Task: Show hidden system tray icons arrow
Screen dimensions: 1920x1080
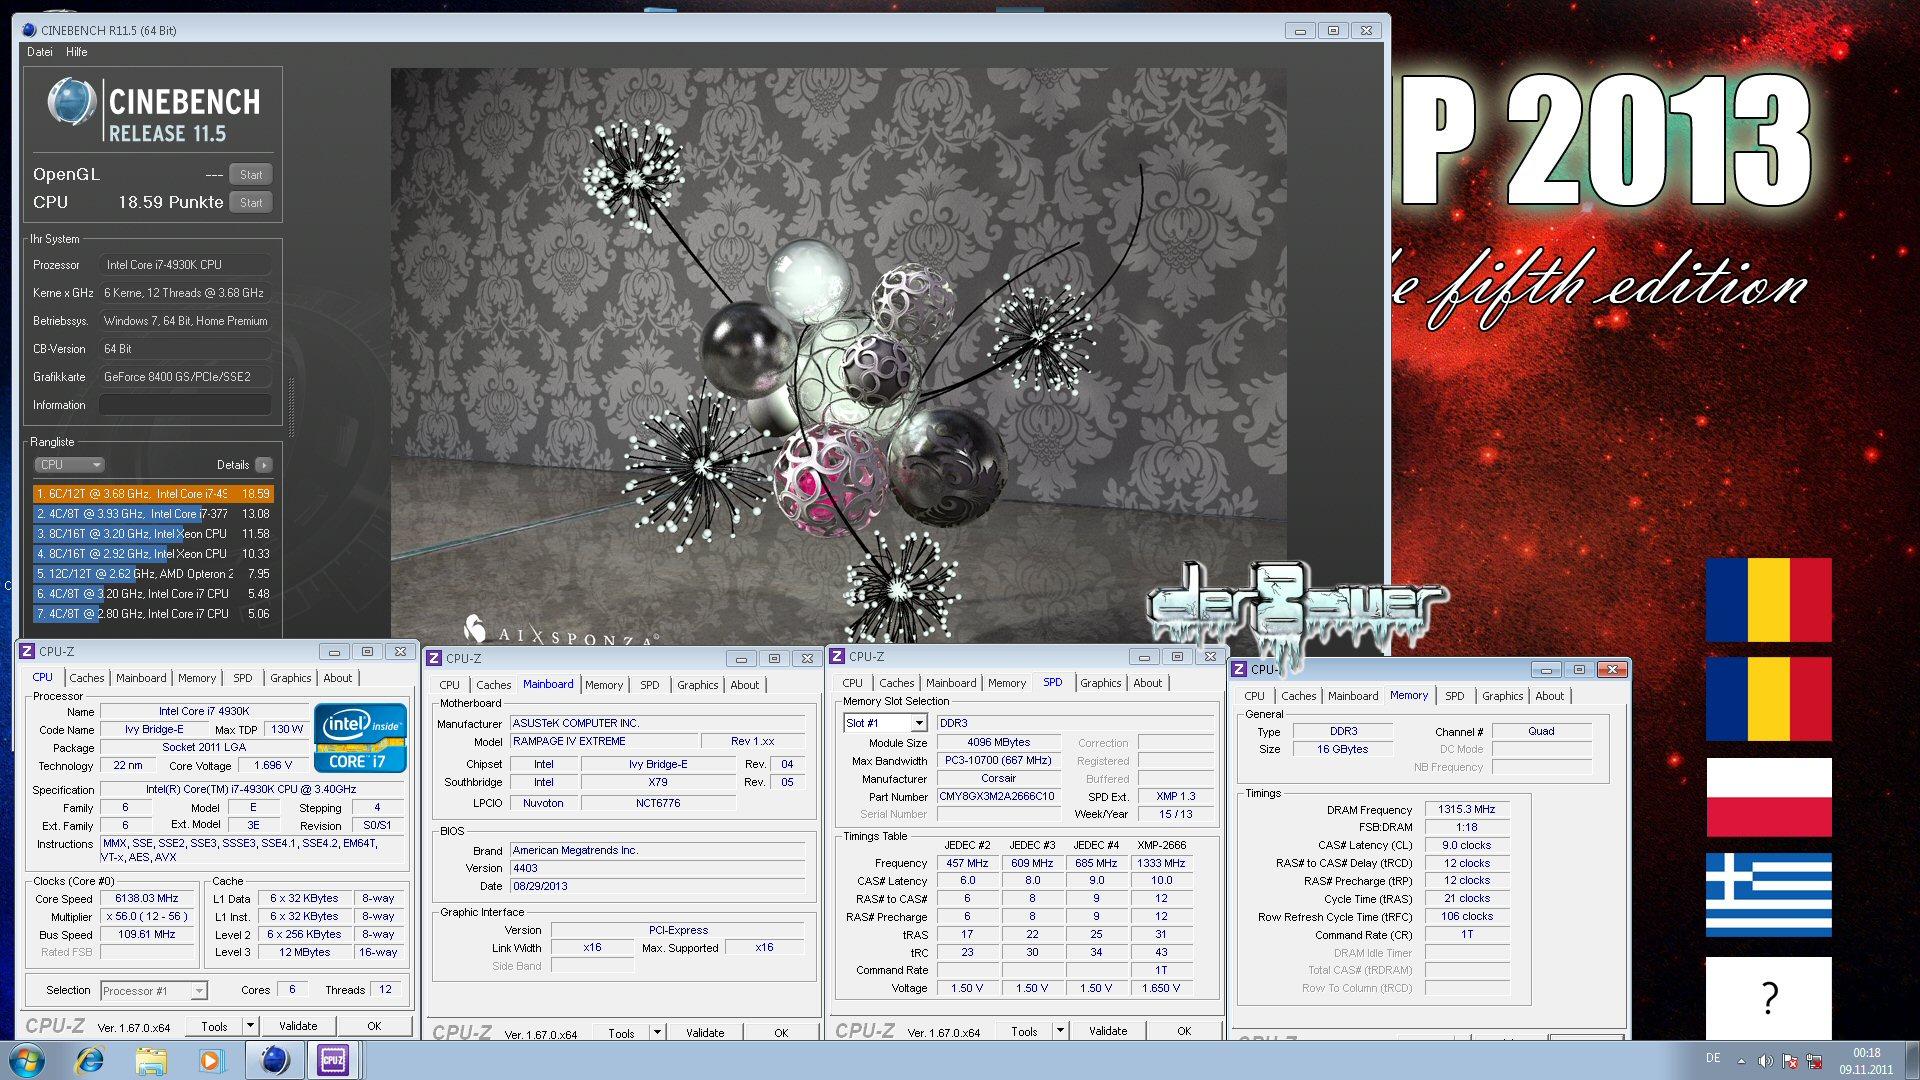Action: (x=1741, y=1061)
